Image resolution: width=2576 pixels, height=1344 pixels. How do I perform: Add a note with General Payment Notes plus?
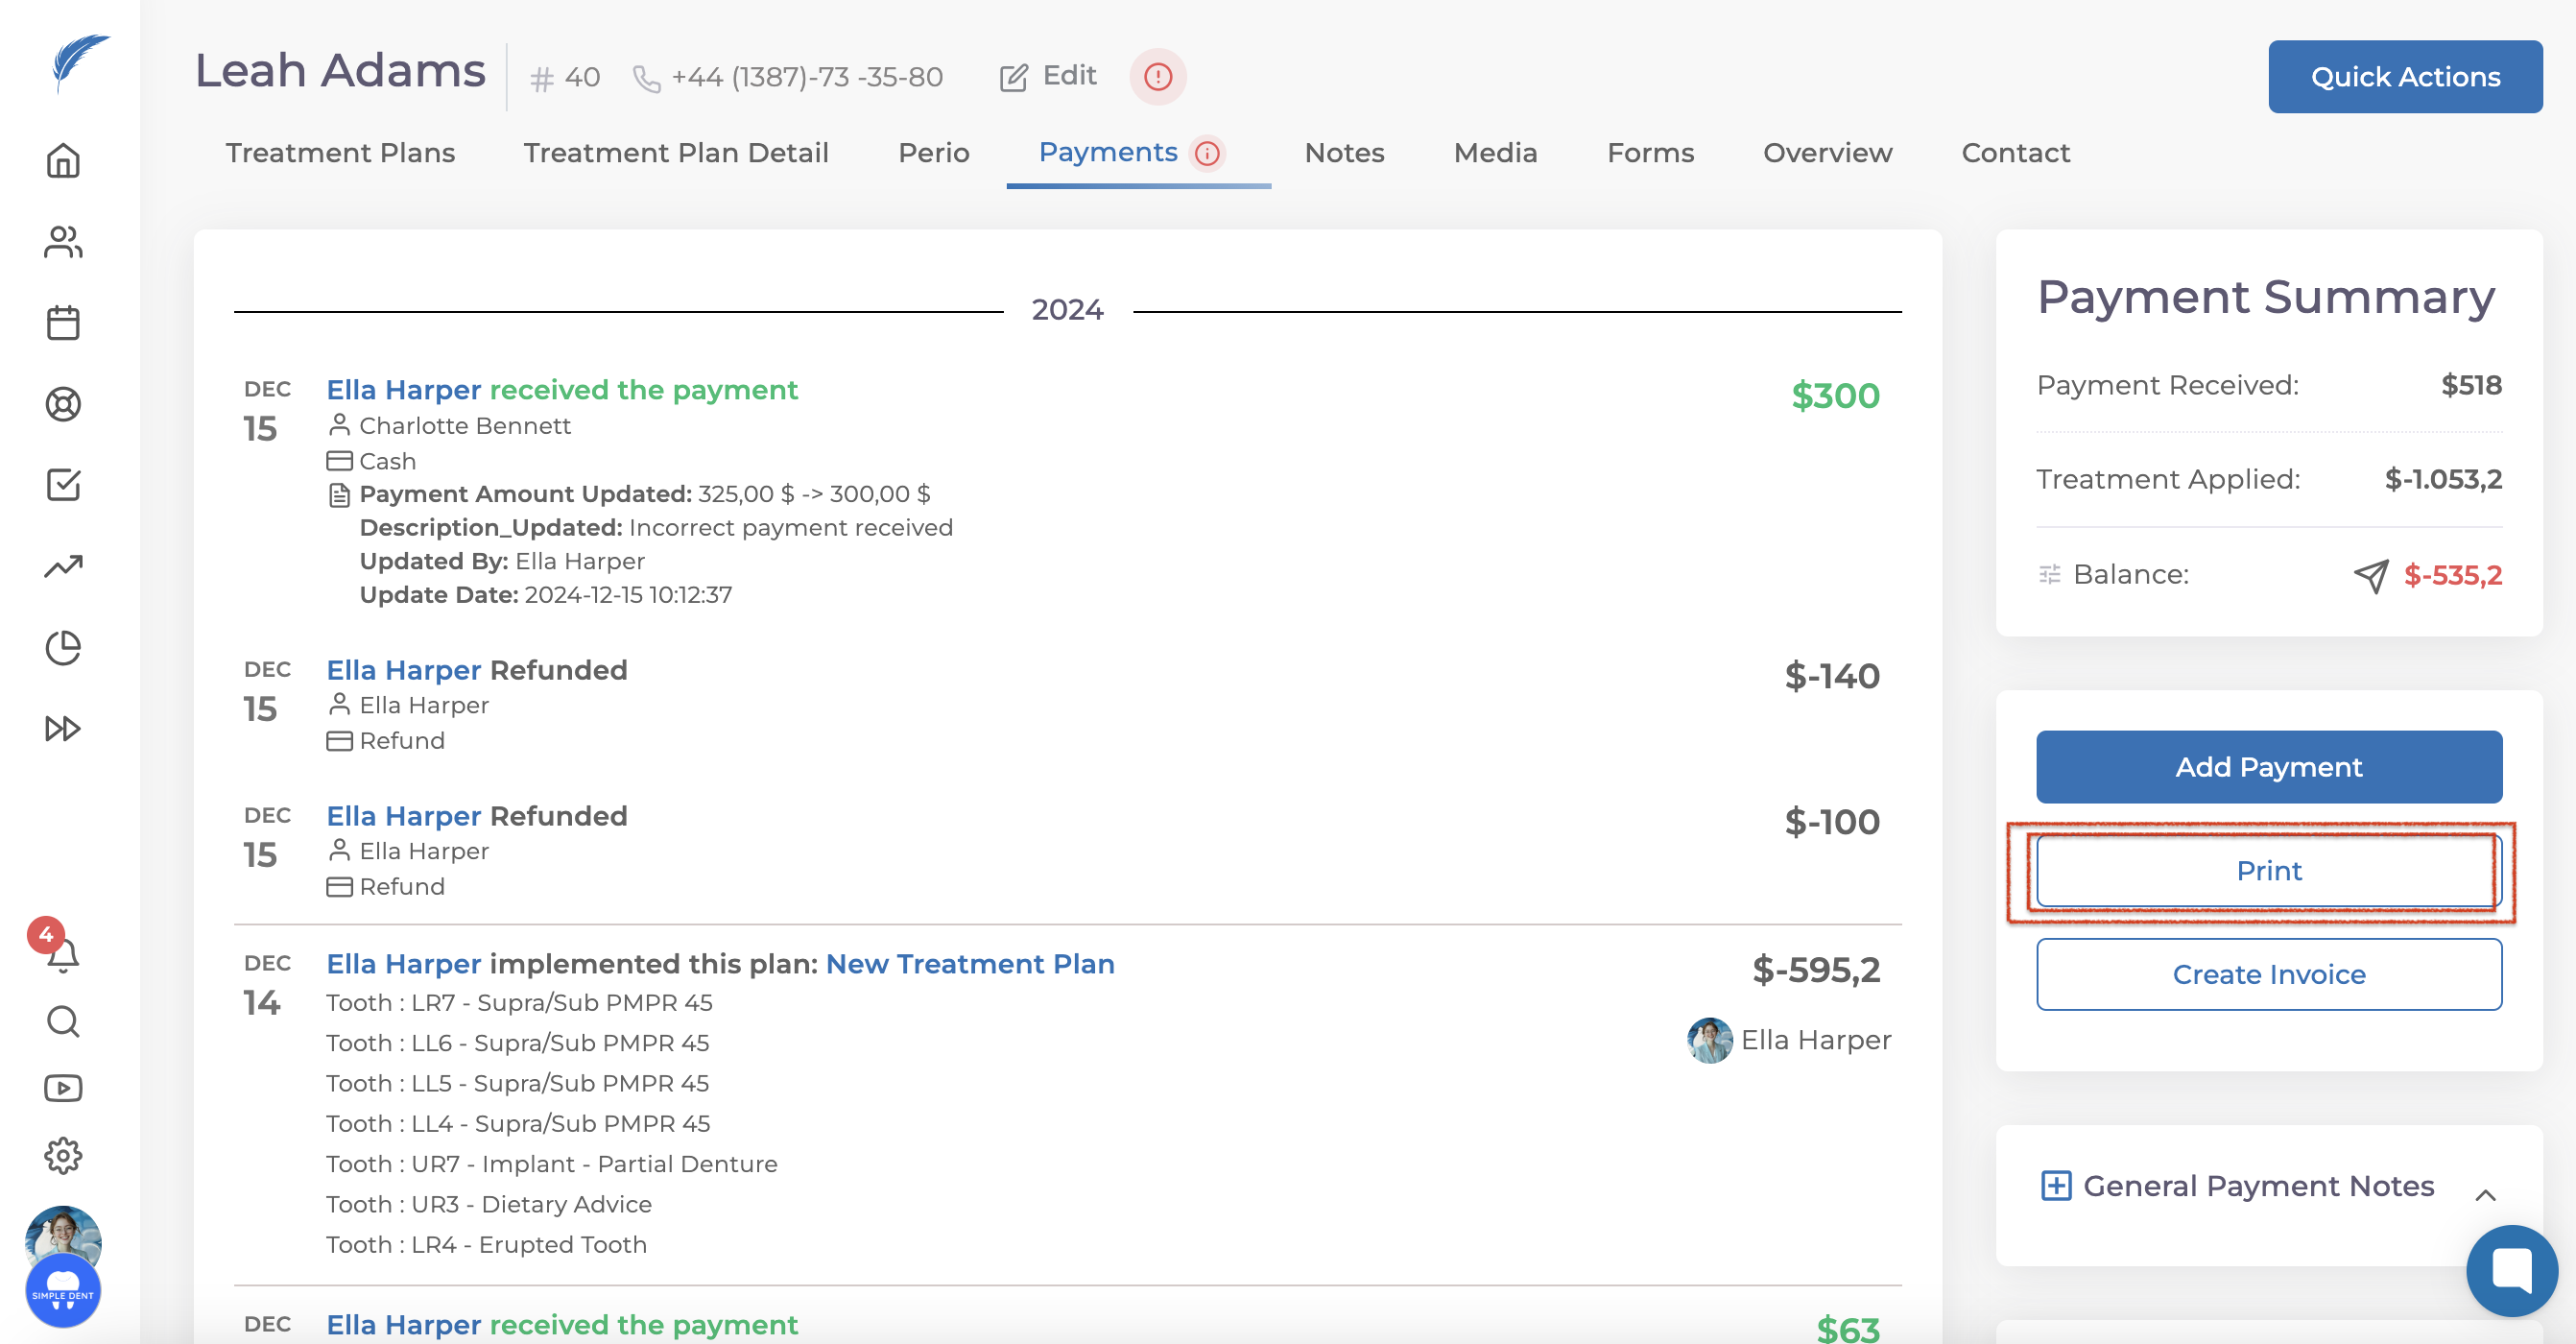[x=2055, y=1186]
